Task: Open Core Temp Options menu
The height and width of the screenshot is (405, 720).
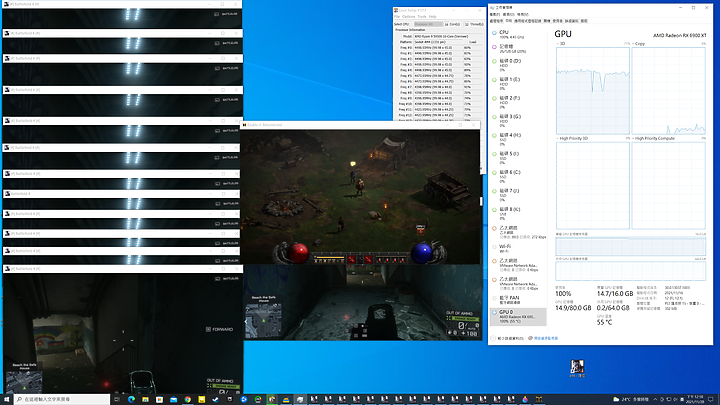Action: coord(408,17)
